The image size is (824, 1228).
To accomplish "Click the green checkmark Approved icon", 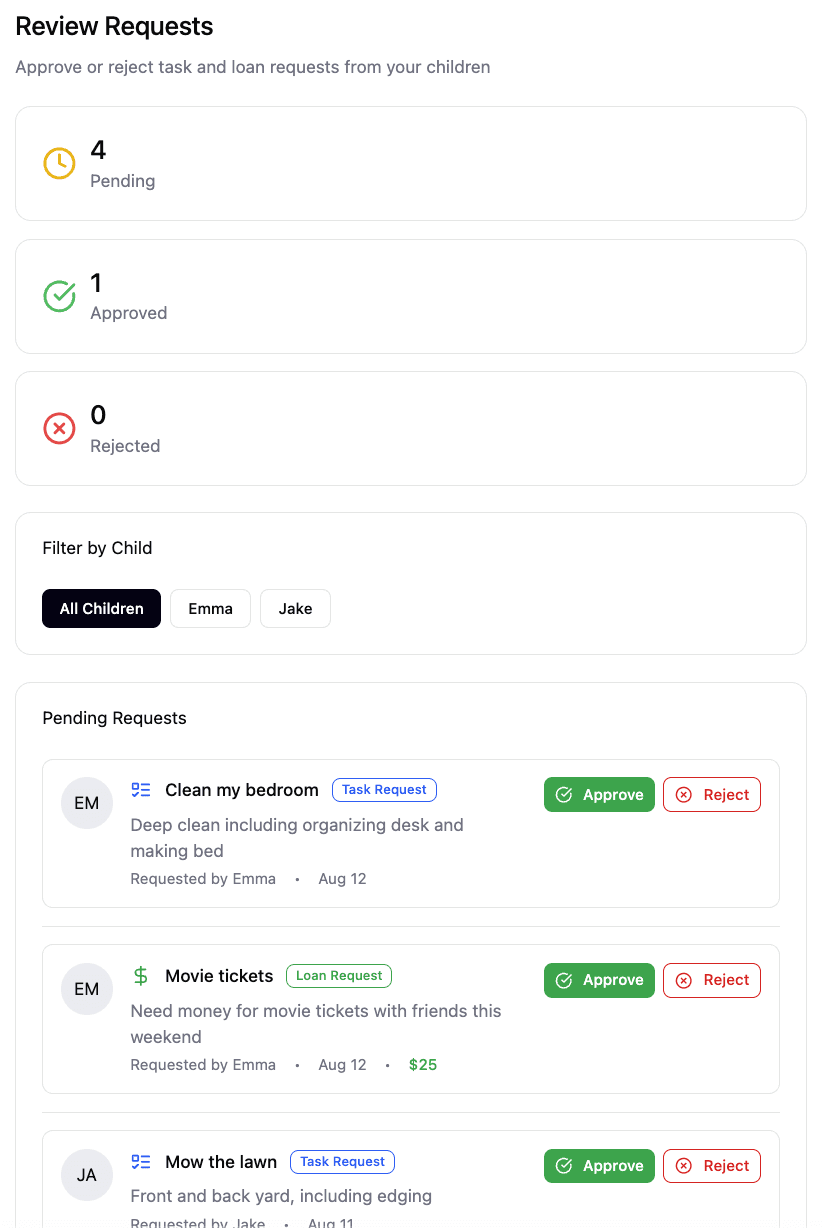I will 59,296.
